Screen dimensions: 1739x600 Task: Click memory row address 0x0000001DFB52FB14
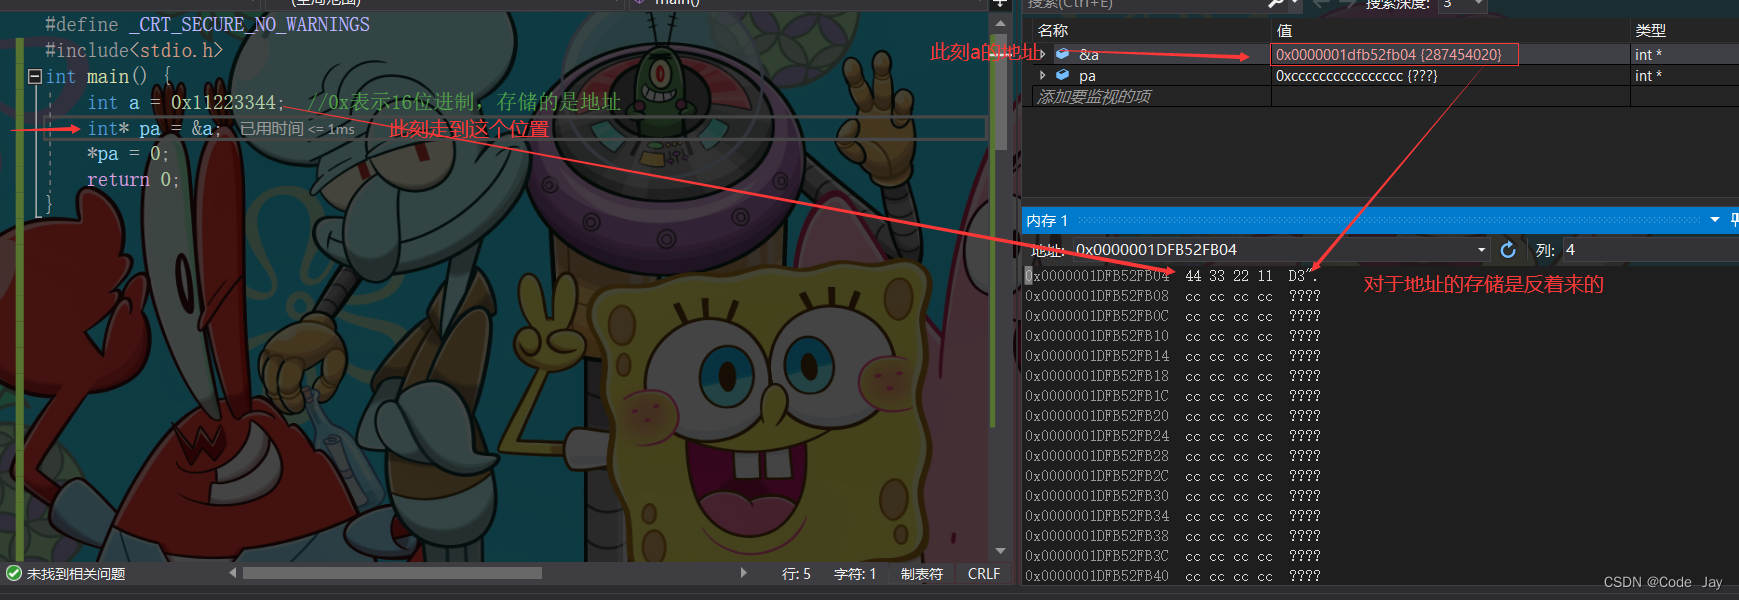pos(1097,356)
